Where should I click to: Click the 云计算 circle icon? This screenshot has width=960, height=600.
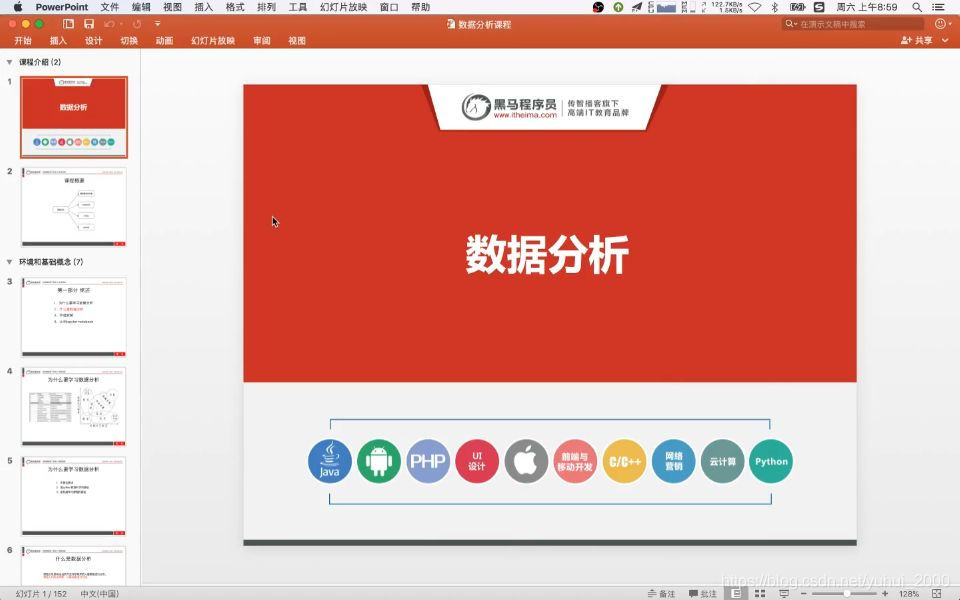722,461
